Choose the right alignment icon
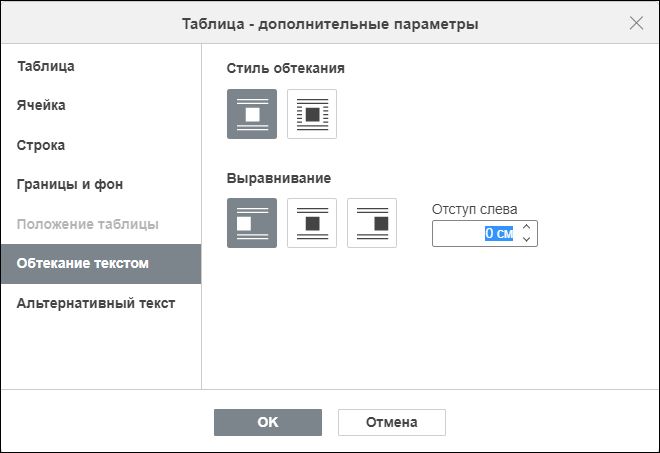The height and width of the screenshot is (453, 660). [x=372, y=223]
